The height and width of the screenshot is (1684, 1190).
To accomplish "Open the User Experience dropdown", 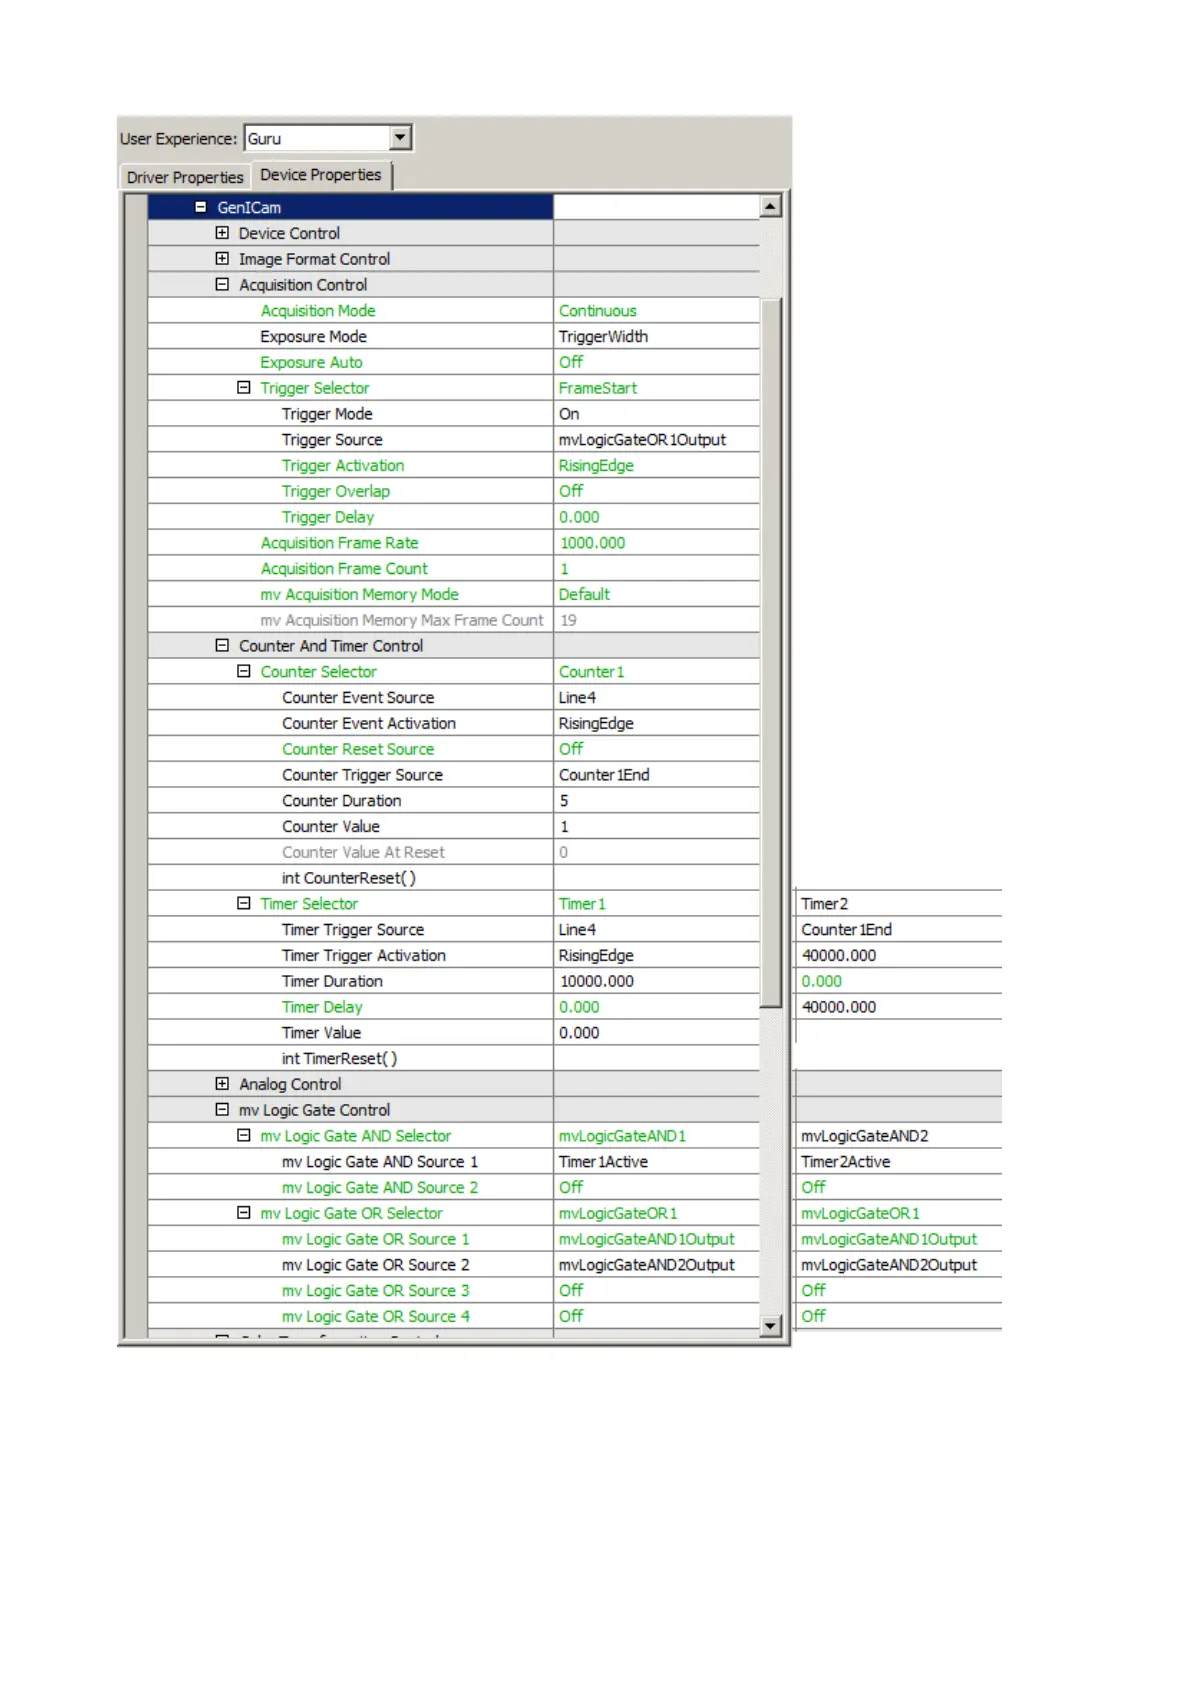I will [400, 138].
